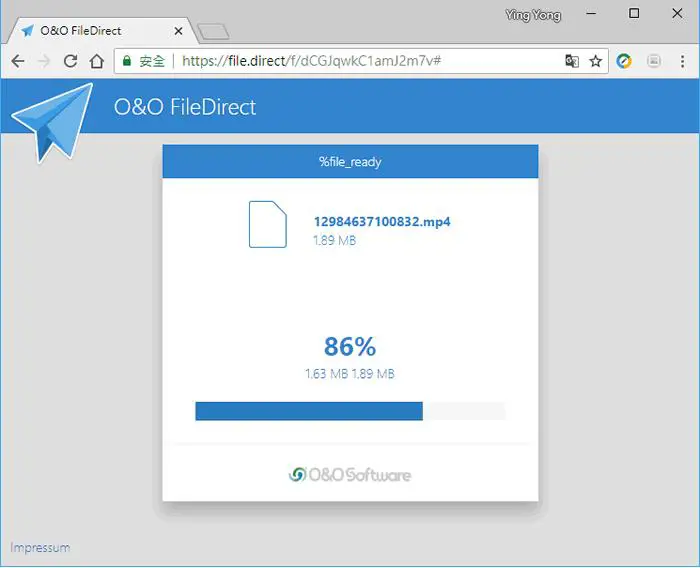
Task: Open a new browser tab
Action: (x=213, y=32)
